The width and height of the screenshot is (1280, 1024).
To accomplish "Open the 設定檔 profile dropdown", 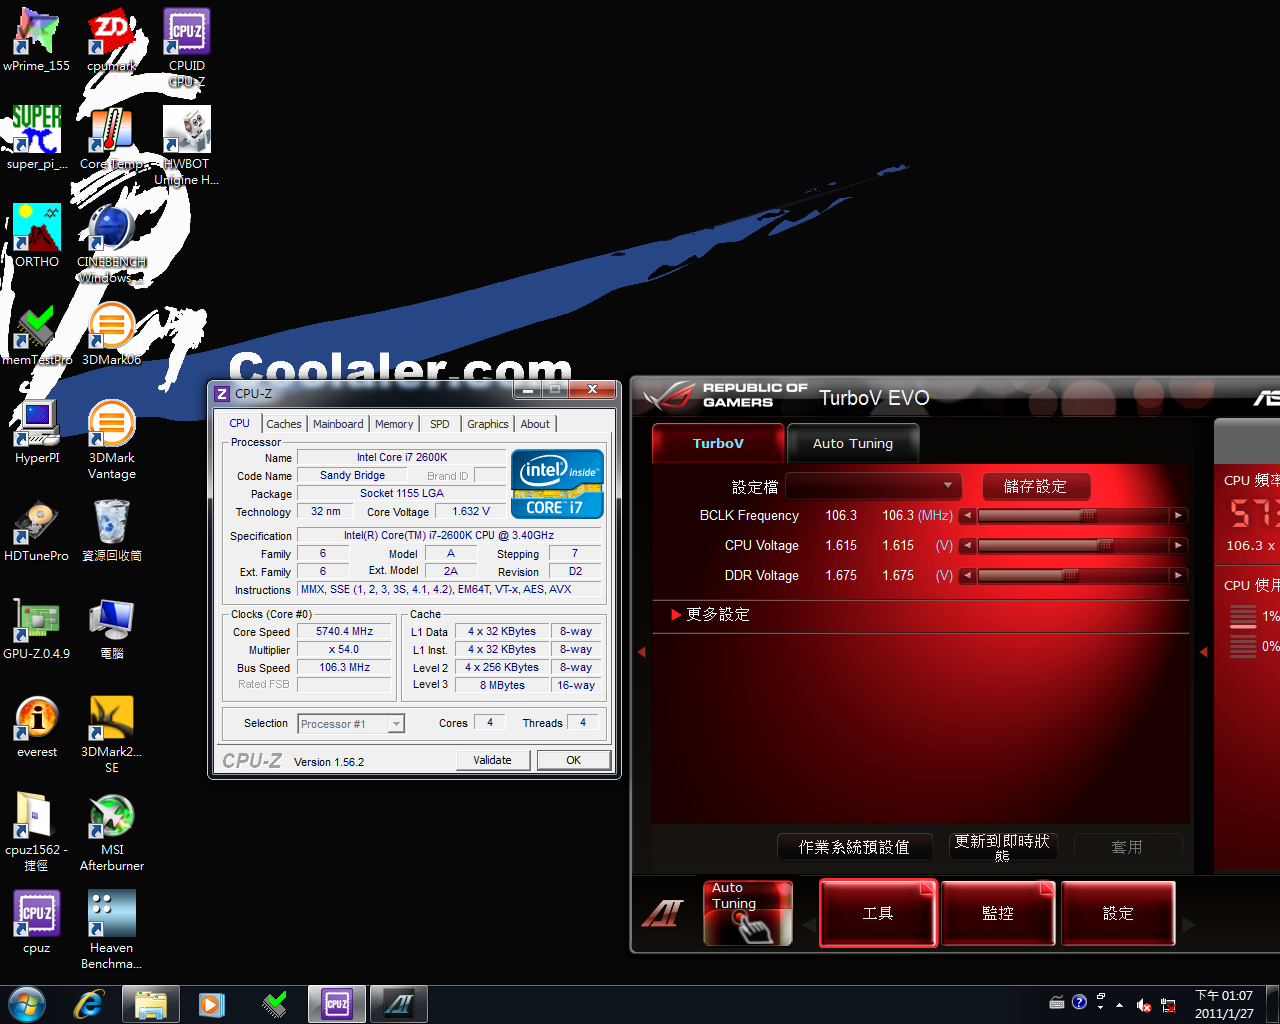I will coord(873,486).
